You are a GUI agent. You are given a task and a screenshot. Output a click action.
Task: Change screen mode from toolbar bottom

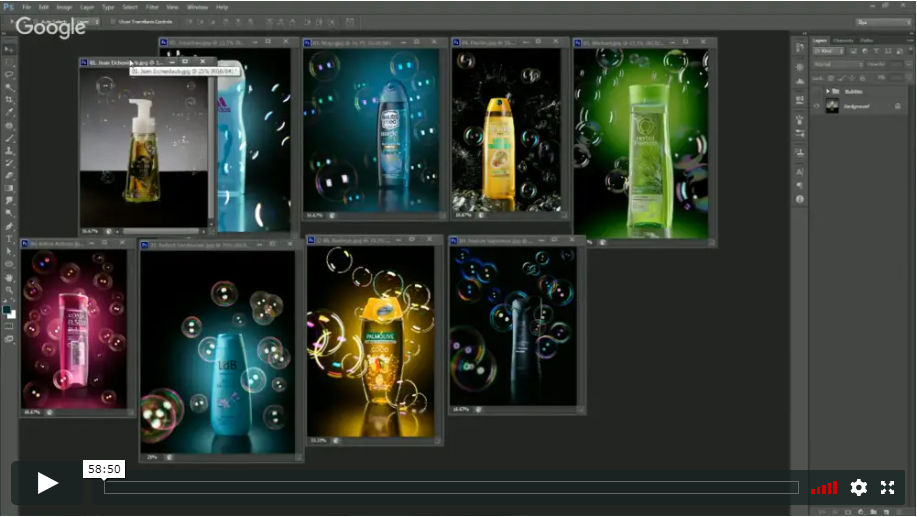pyautogui.click(x=9, y=339)
